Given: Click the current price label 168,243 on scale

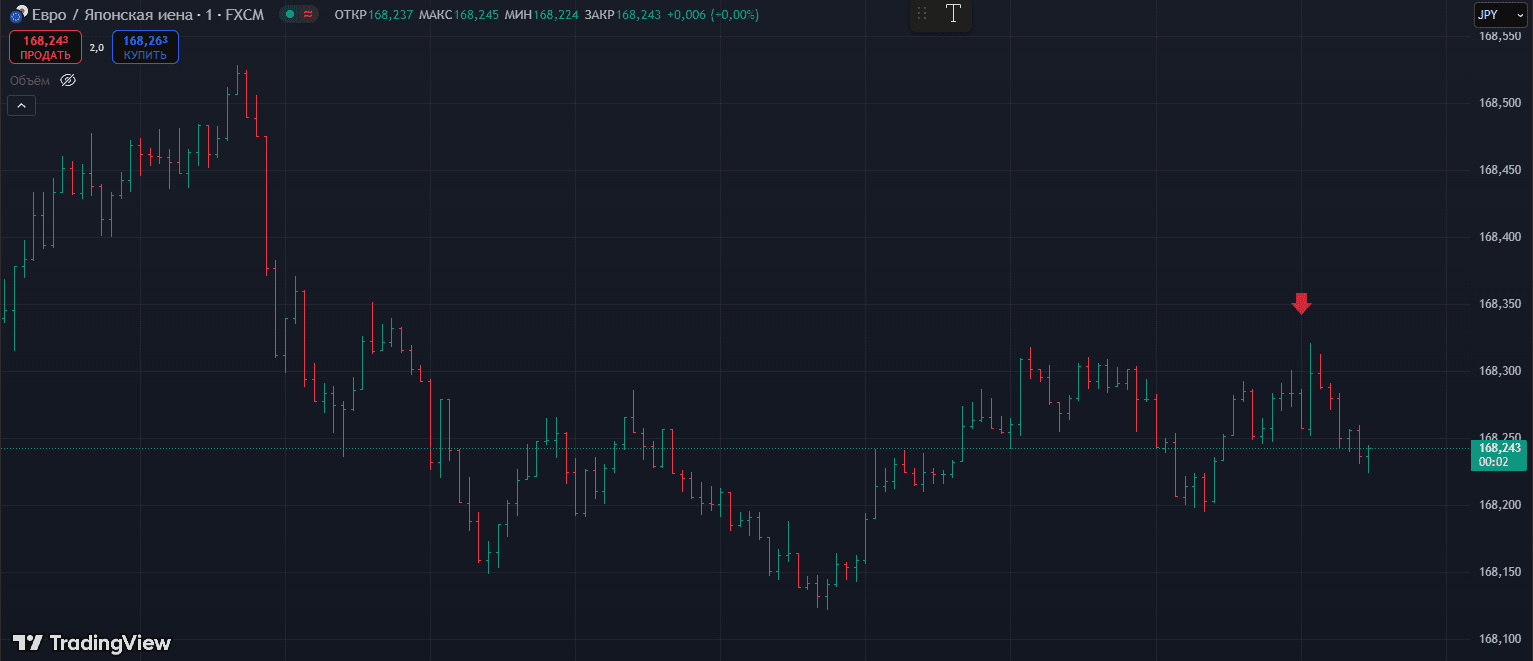Looking at the screenshot, I should point(1499,448).
